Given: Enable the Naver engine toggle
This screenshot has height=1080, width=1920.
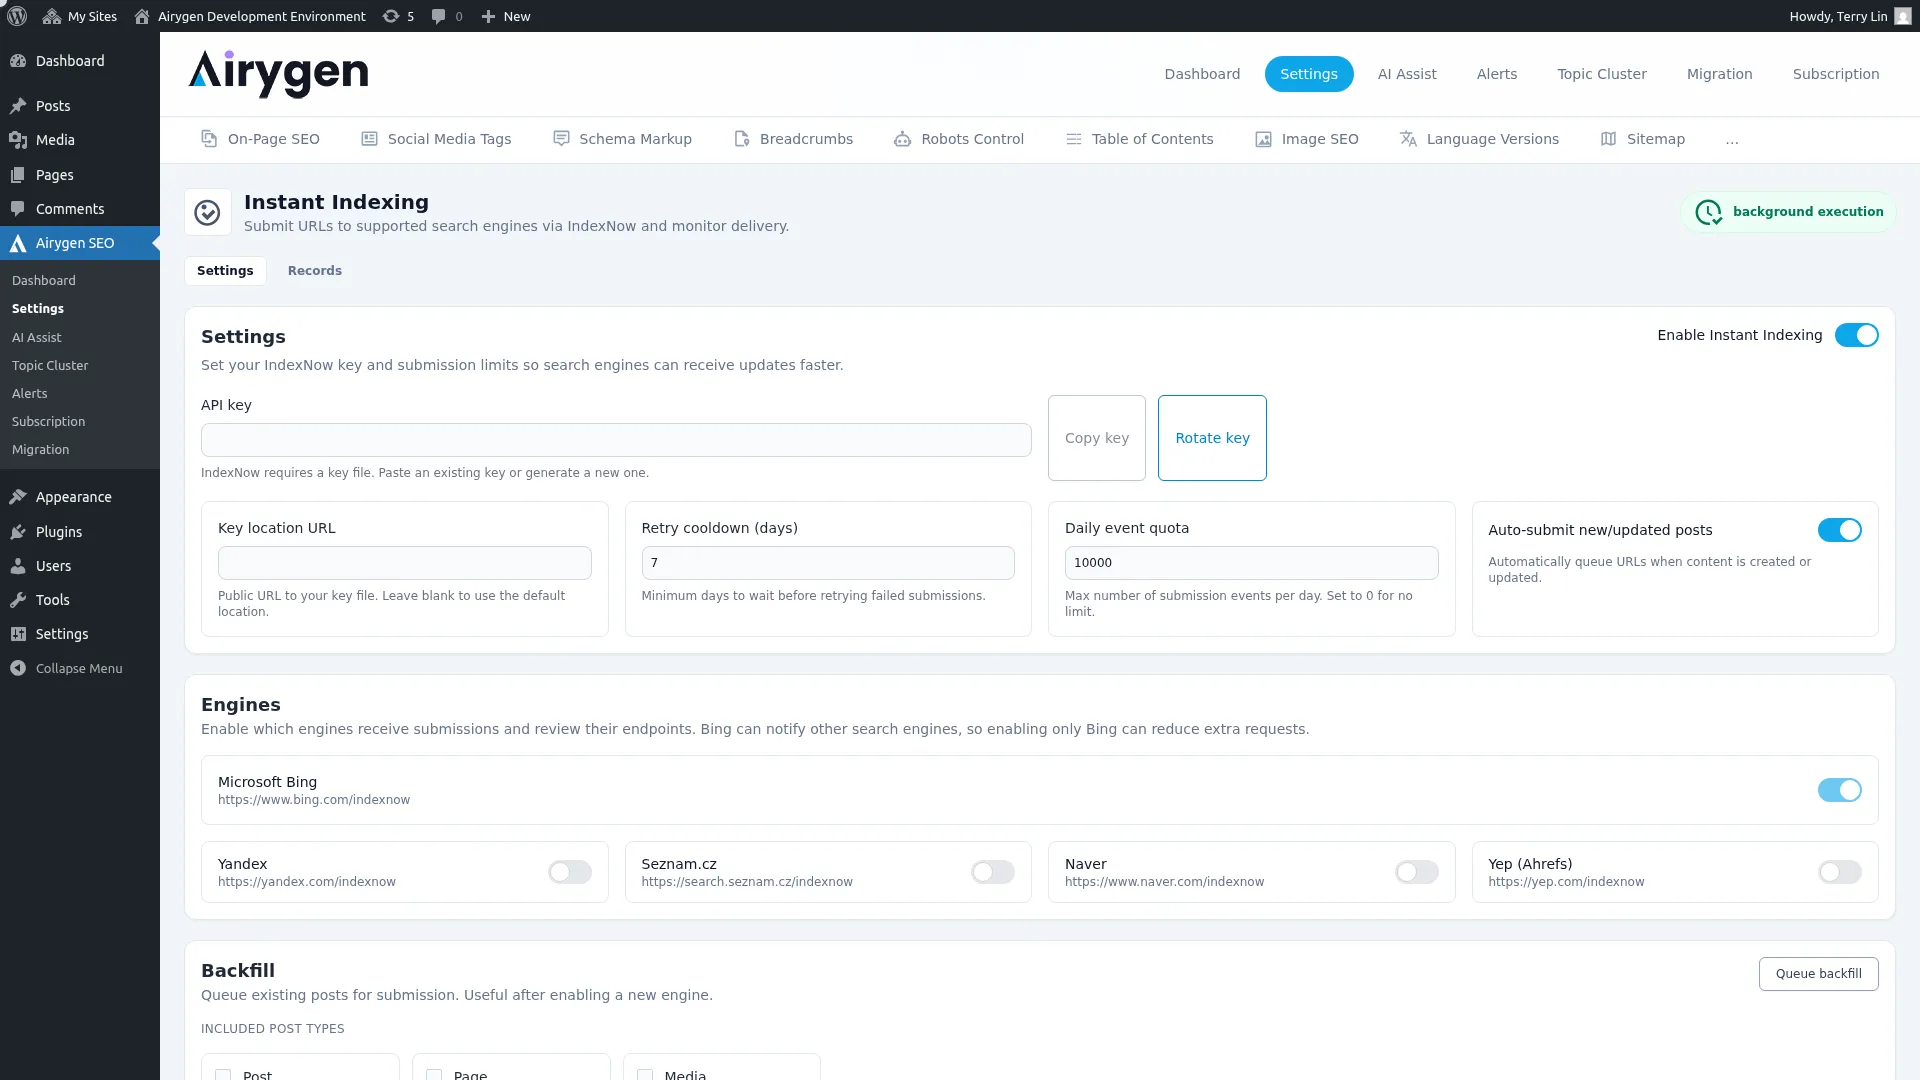Looking at the screenshot, I should tap(1416, 872).
